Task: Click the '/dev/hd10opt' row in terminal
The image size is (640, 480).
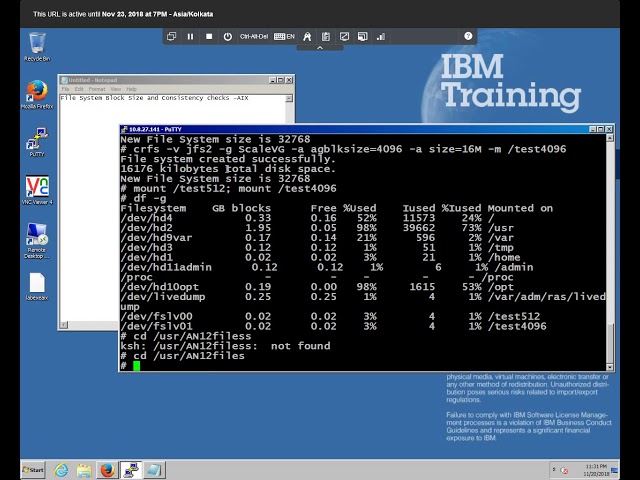Action: click(x=317, y=287)
